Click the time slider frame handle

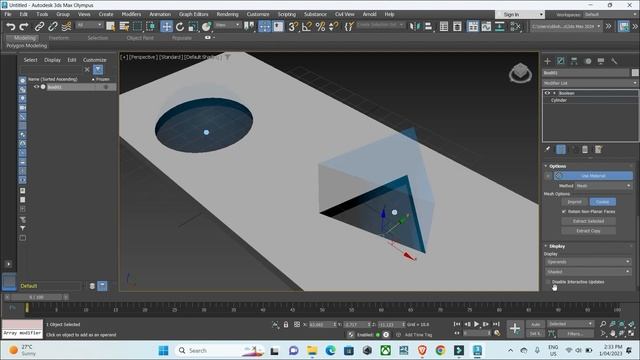(x=37, y=297)
